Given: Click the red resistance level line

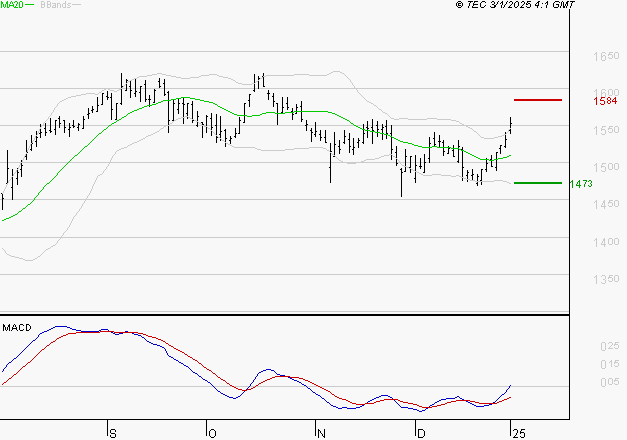Looking at the screenshot, I should [x=538, y=100].
